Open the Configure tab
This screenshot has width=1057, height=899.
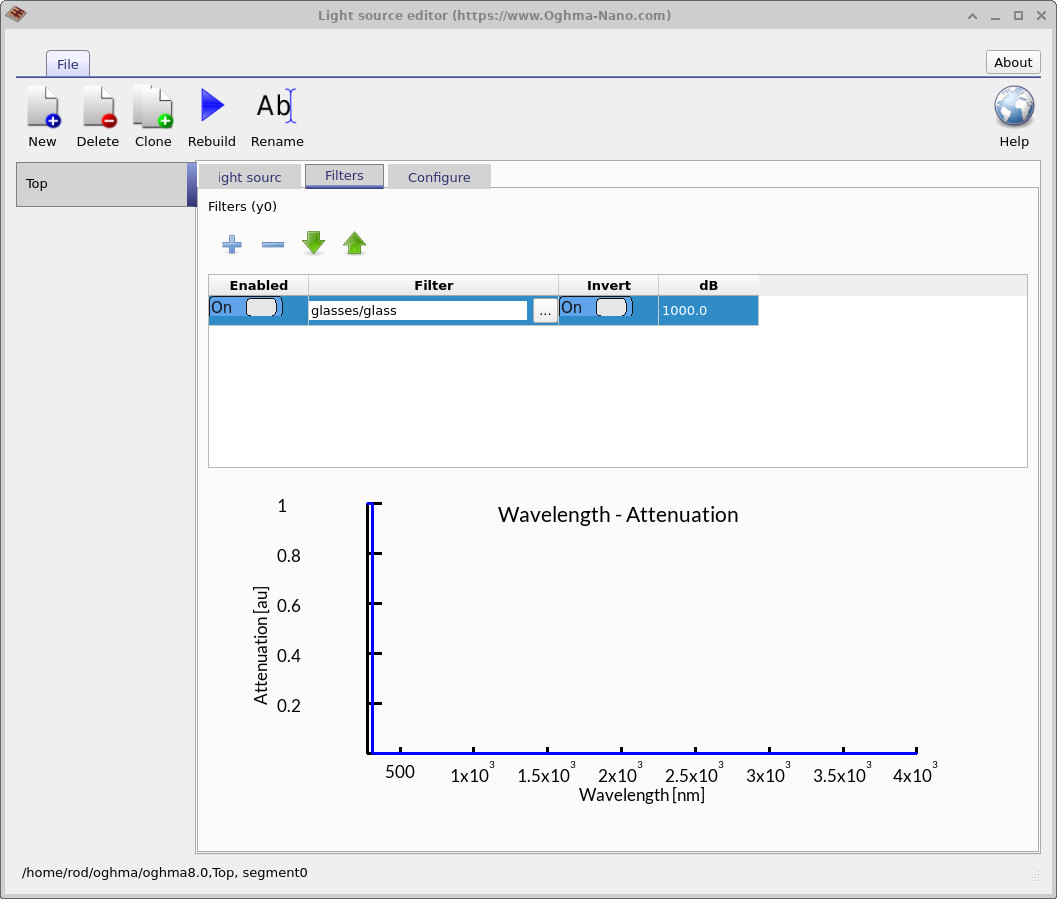coord(439,175)
